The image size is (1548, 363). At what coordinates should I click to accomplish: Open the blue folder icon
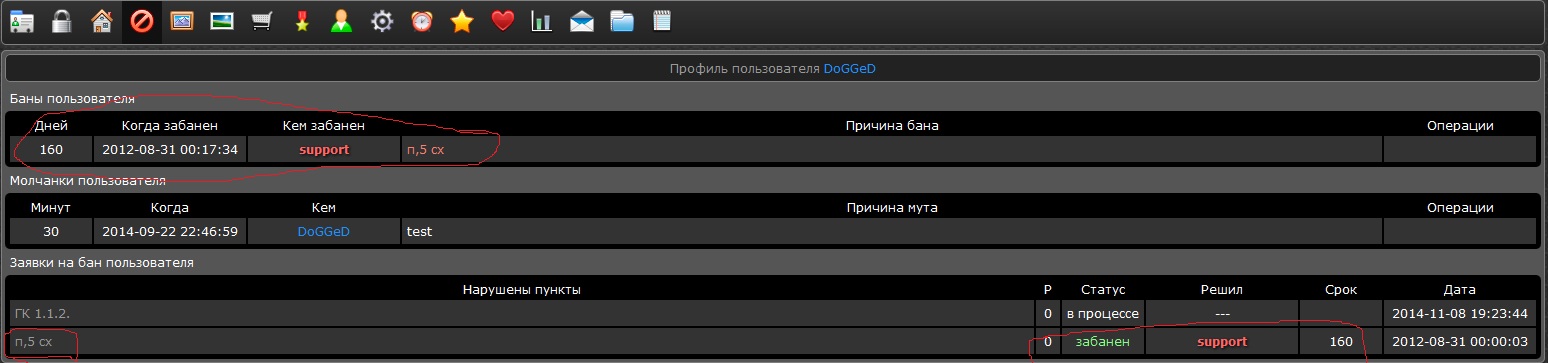(622, 21)
